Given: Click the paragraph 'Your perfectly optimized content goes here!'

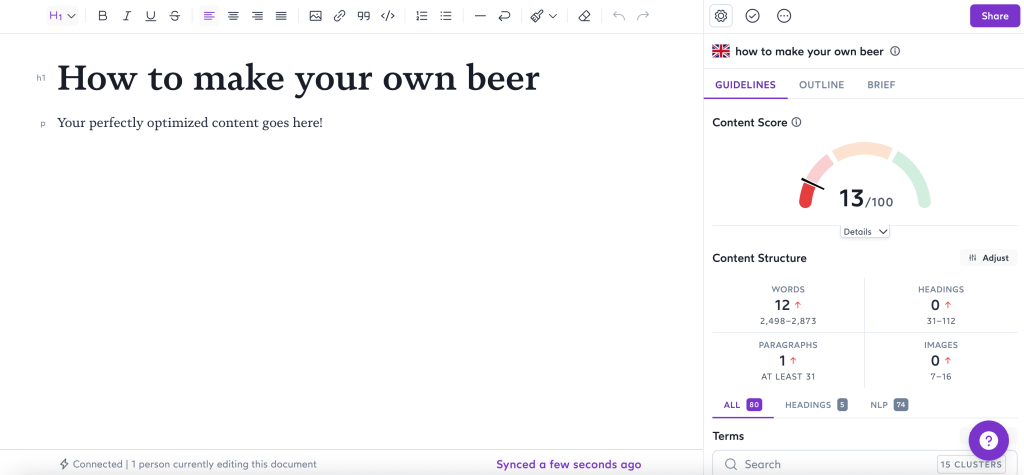Looking at the screenshot, I should 190,123.
